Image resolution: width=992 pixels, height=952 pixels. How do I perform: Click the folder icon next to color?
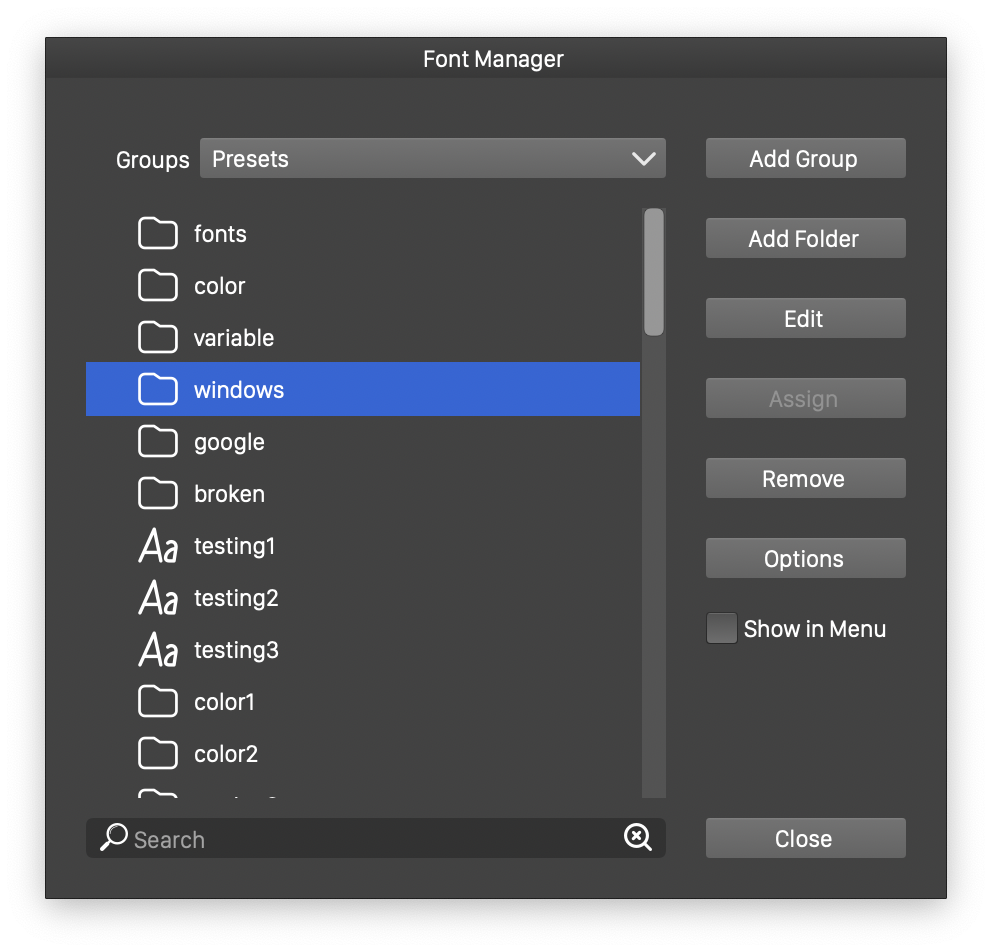[157, 286]
